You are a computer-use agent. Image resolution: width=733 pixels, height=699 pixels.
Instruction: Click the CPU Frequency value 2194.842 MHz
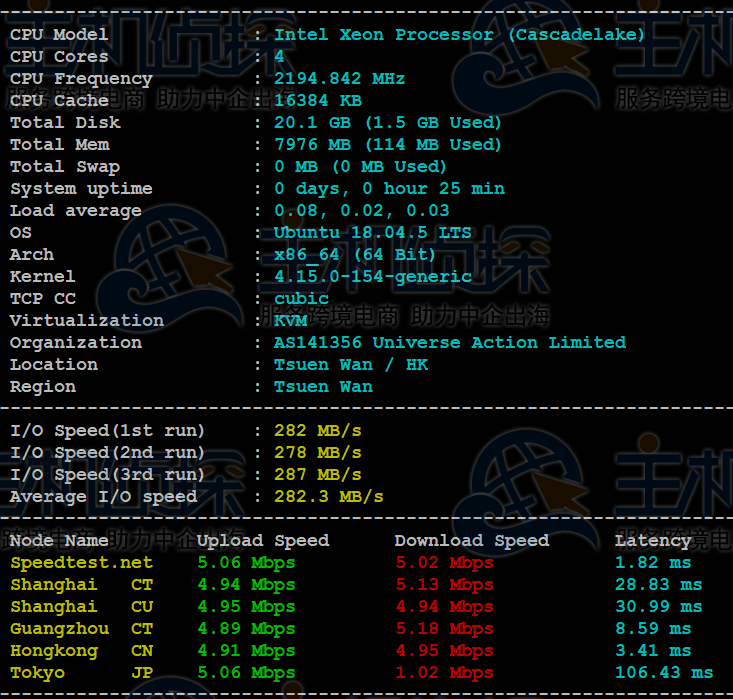339,79
